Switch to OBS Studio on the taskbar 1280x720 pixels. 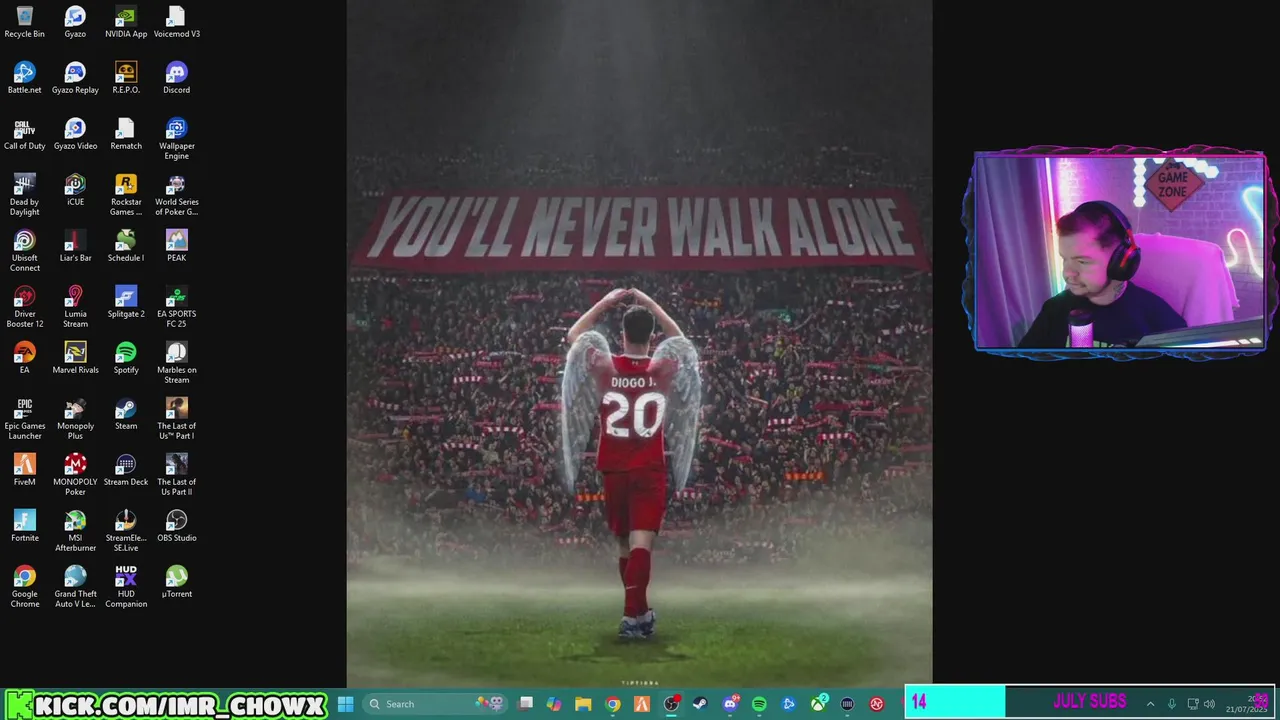click(x=671, y=704)
